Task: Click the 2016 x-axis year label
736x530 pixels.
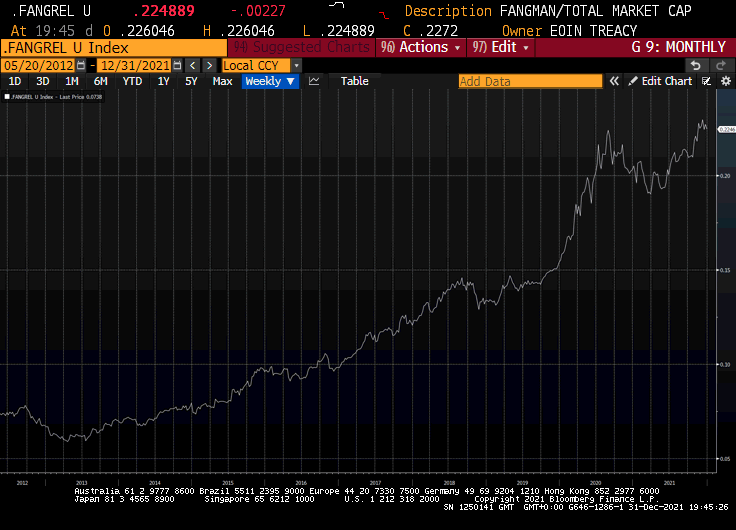Action: [301, 483]
